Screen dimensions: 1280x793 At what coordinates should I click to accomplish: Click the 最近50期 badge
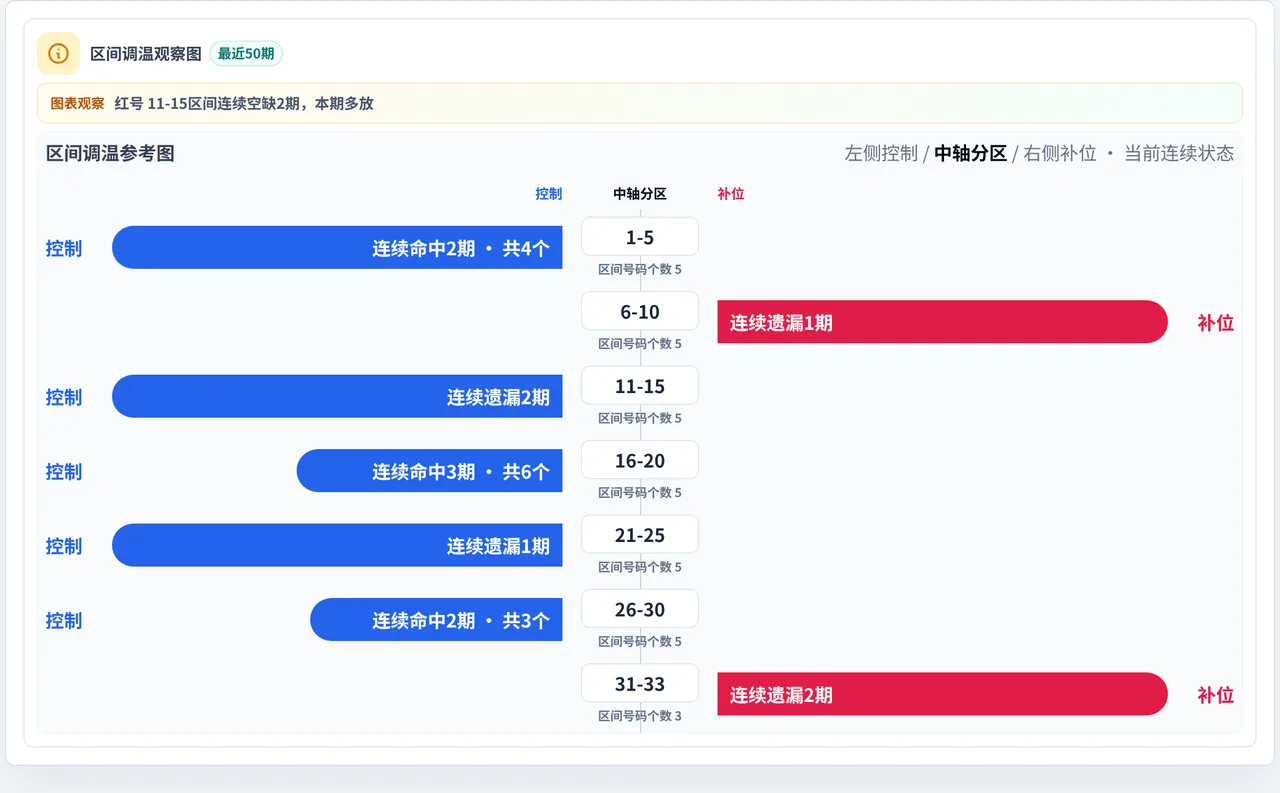coord(246,53)
